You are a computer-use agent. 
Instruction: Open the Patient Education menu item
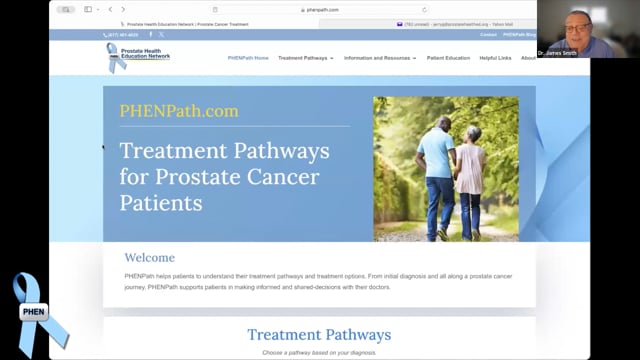(448, 58)
